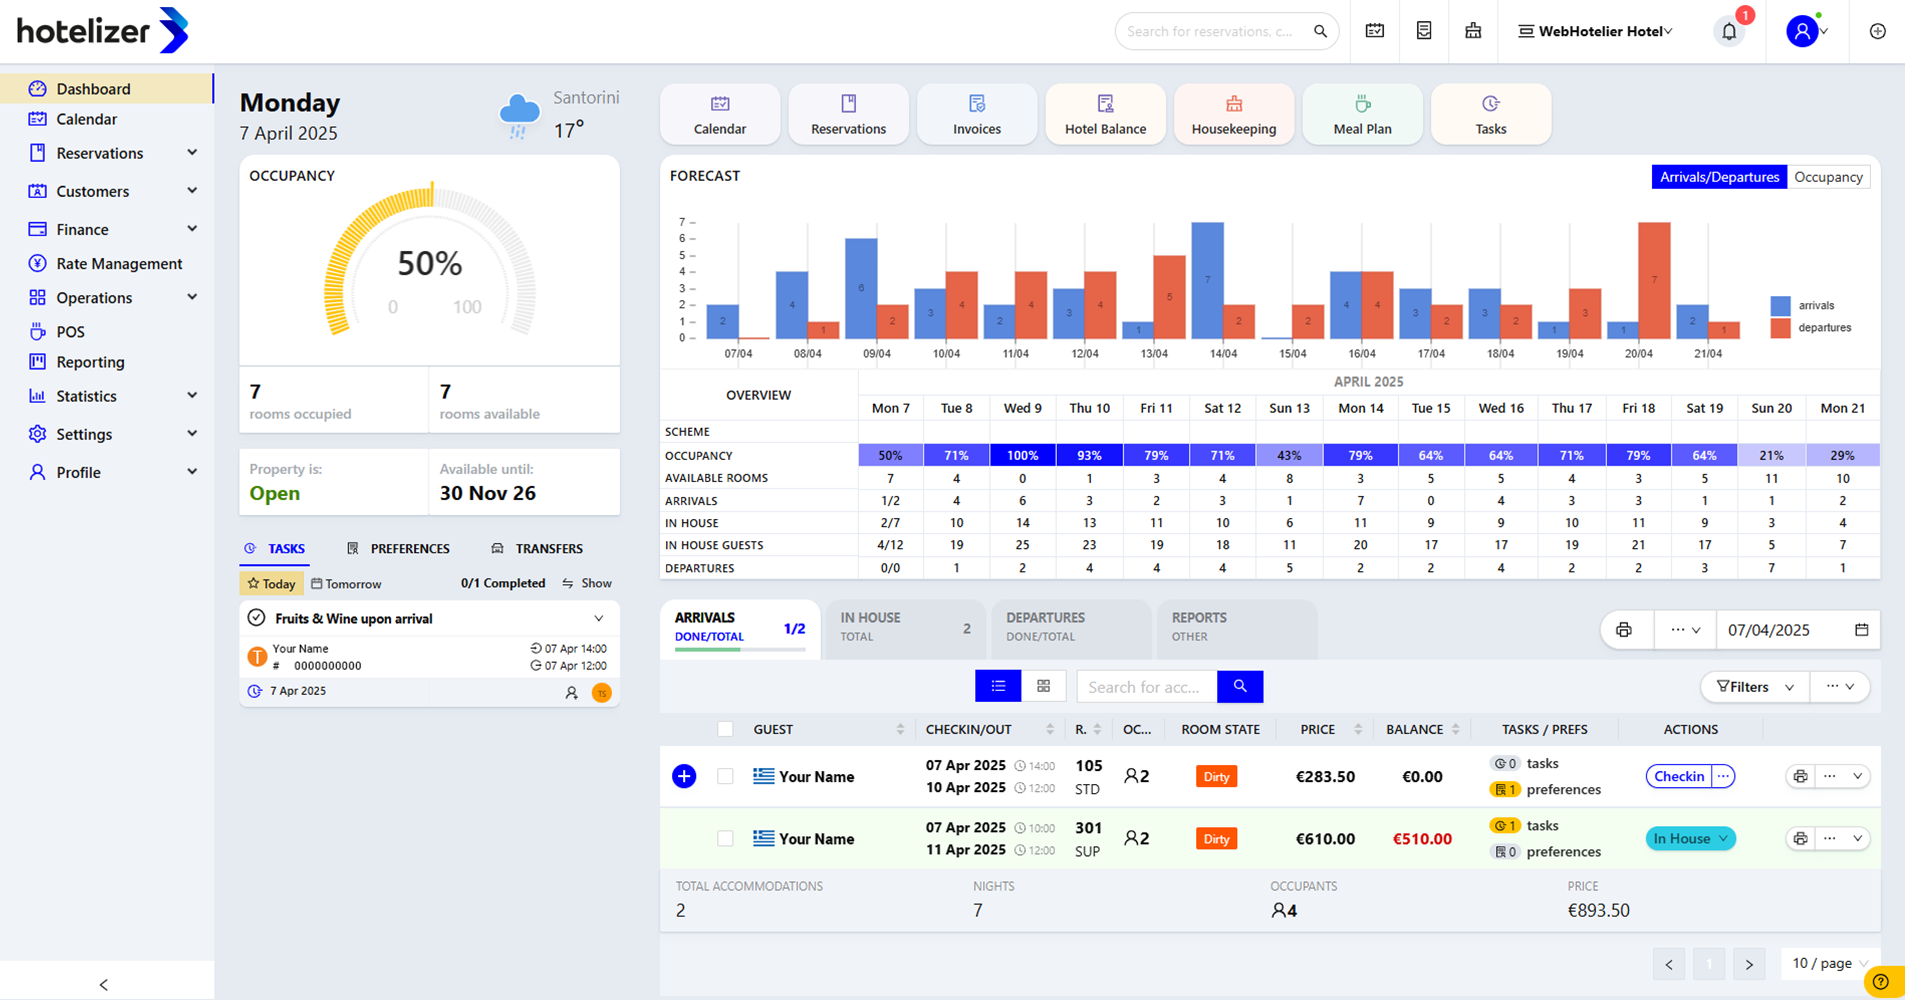Switch arrivals list to grid view
Image resolution: width=1905 pixels, height=1000 pixels.
click(x=1043, y=686)
